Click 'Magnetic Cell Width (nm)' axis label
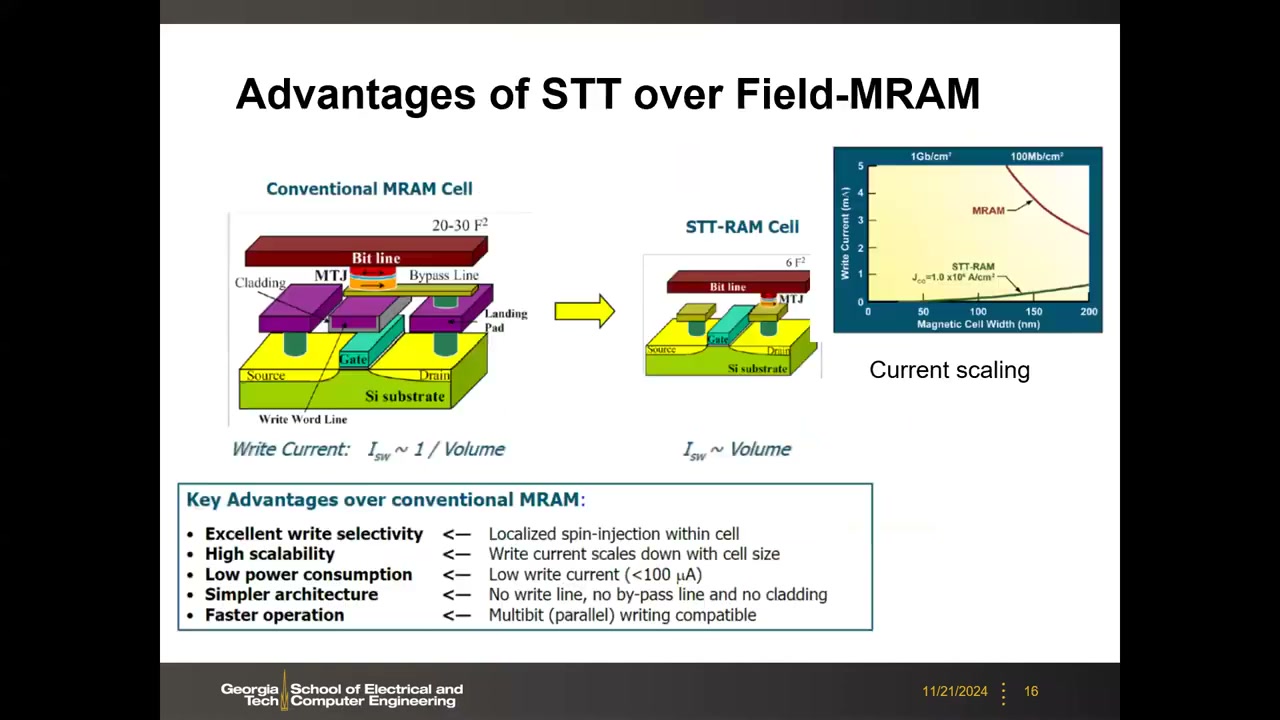 [x=978, y=325]
